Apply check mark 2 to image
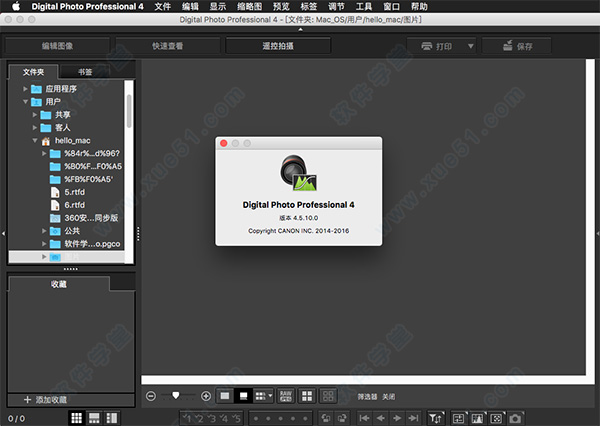The height and width of the screenshot is (426, 600). click(199, 418)
